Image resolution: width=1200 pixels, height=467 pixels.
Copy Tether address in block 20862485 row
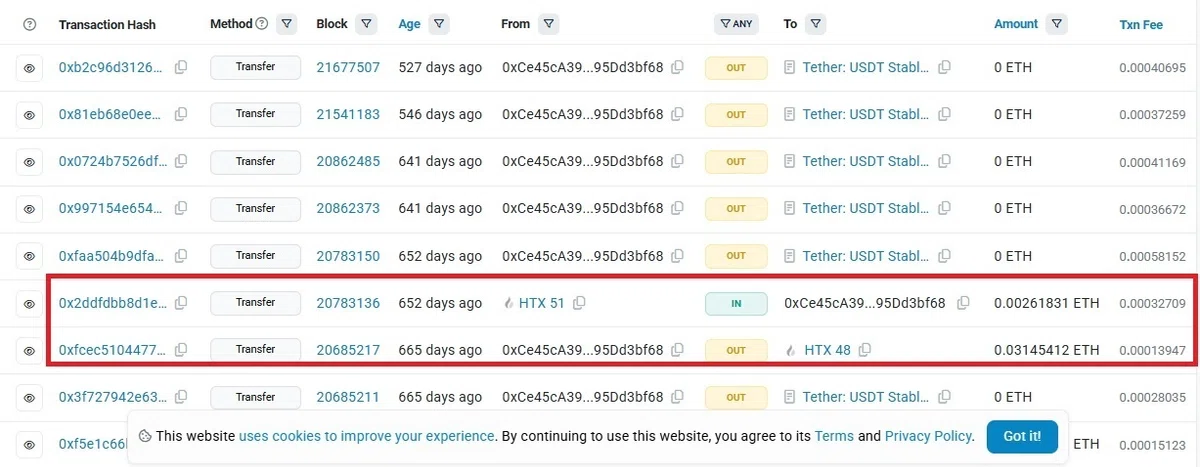coord(944,161)
